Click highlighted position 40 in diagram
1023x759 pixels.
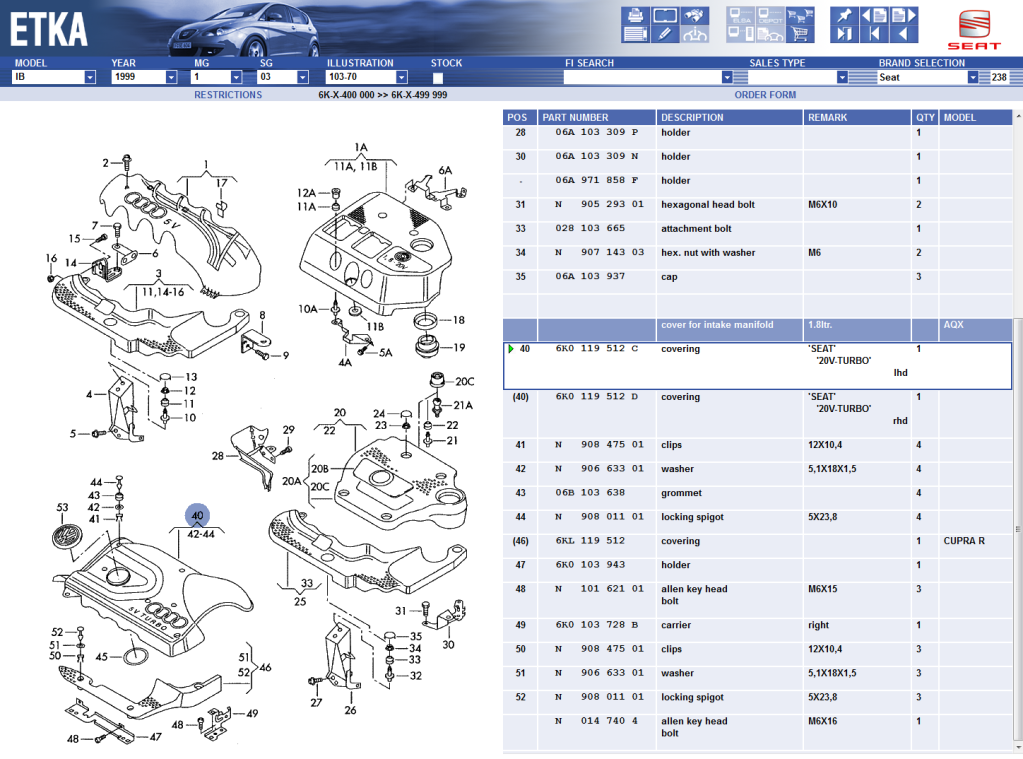coord(197,516)
